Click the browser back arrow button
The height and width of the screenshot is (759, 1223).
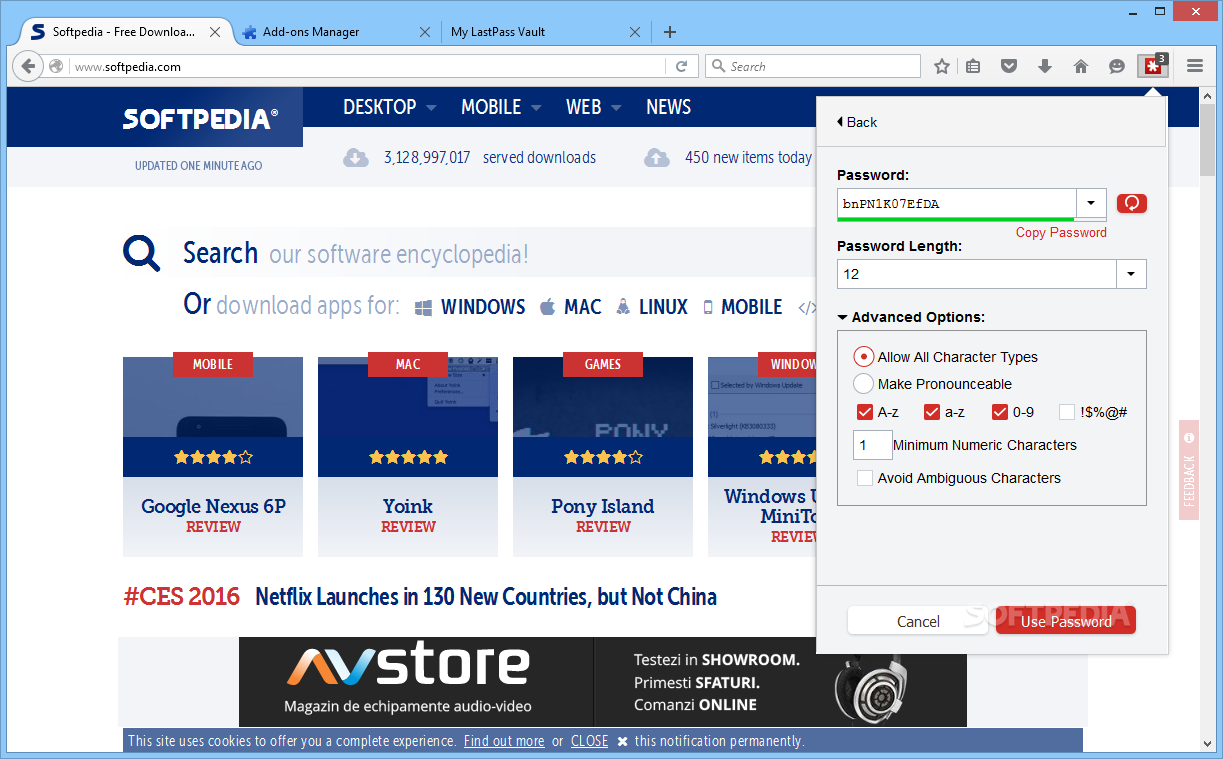28,67
